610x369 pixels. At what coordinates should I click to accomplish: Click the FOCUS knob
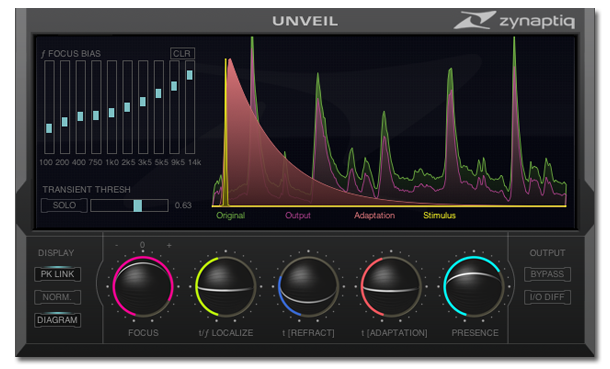click(143, 287)
